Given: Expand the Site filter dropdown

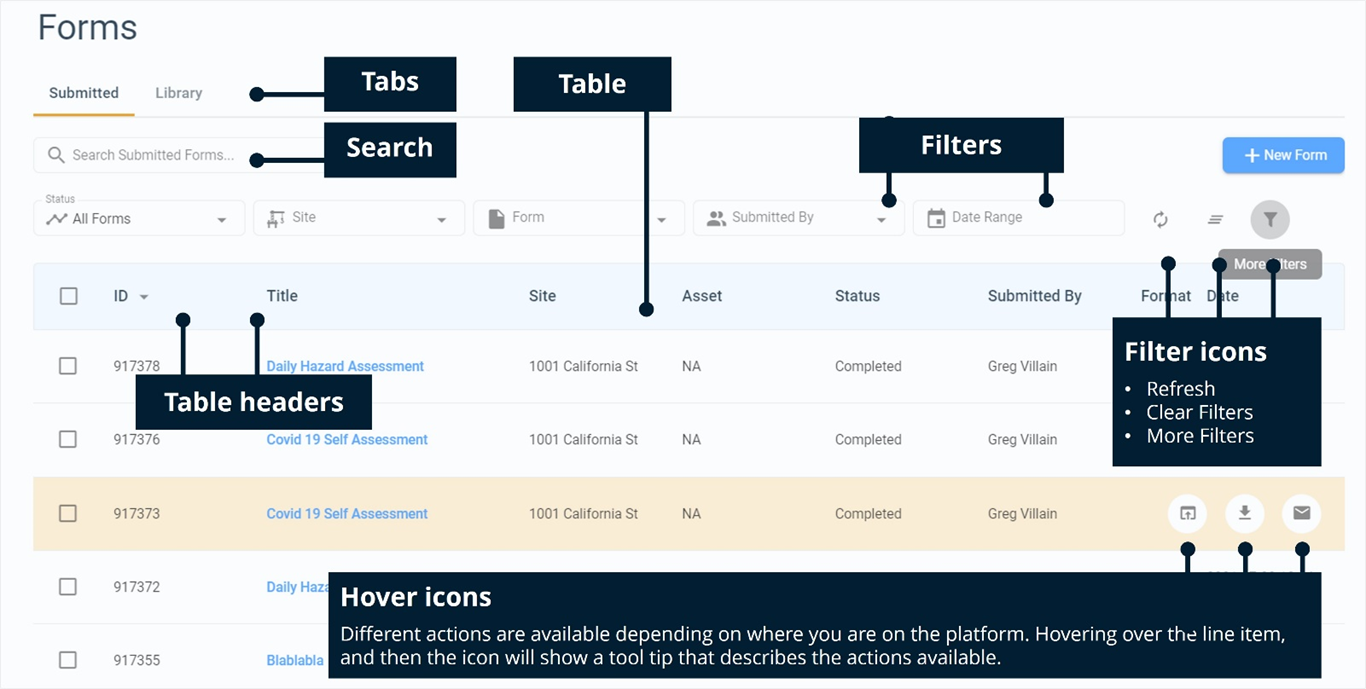Looking at the screenshot, I should coord(358,218).
